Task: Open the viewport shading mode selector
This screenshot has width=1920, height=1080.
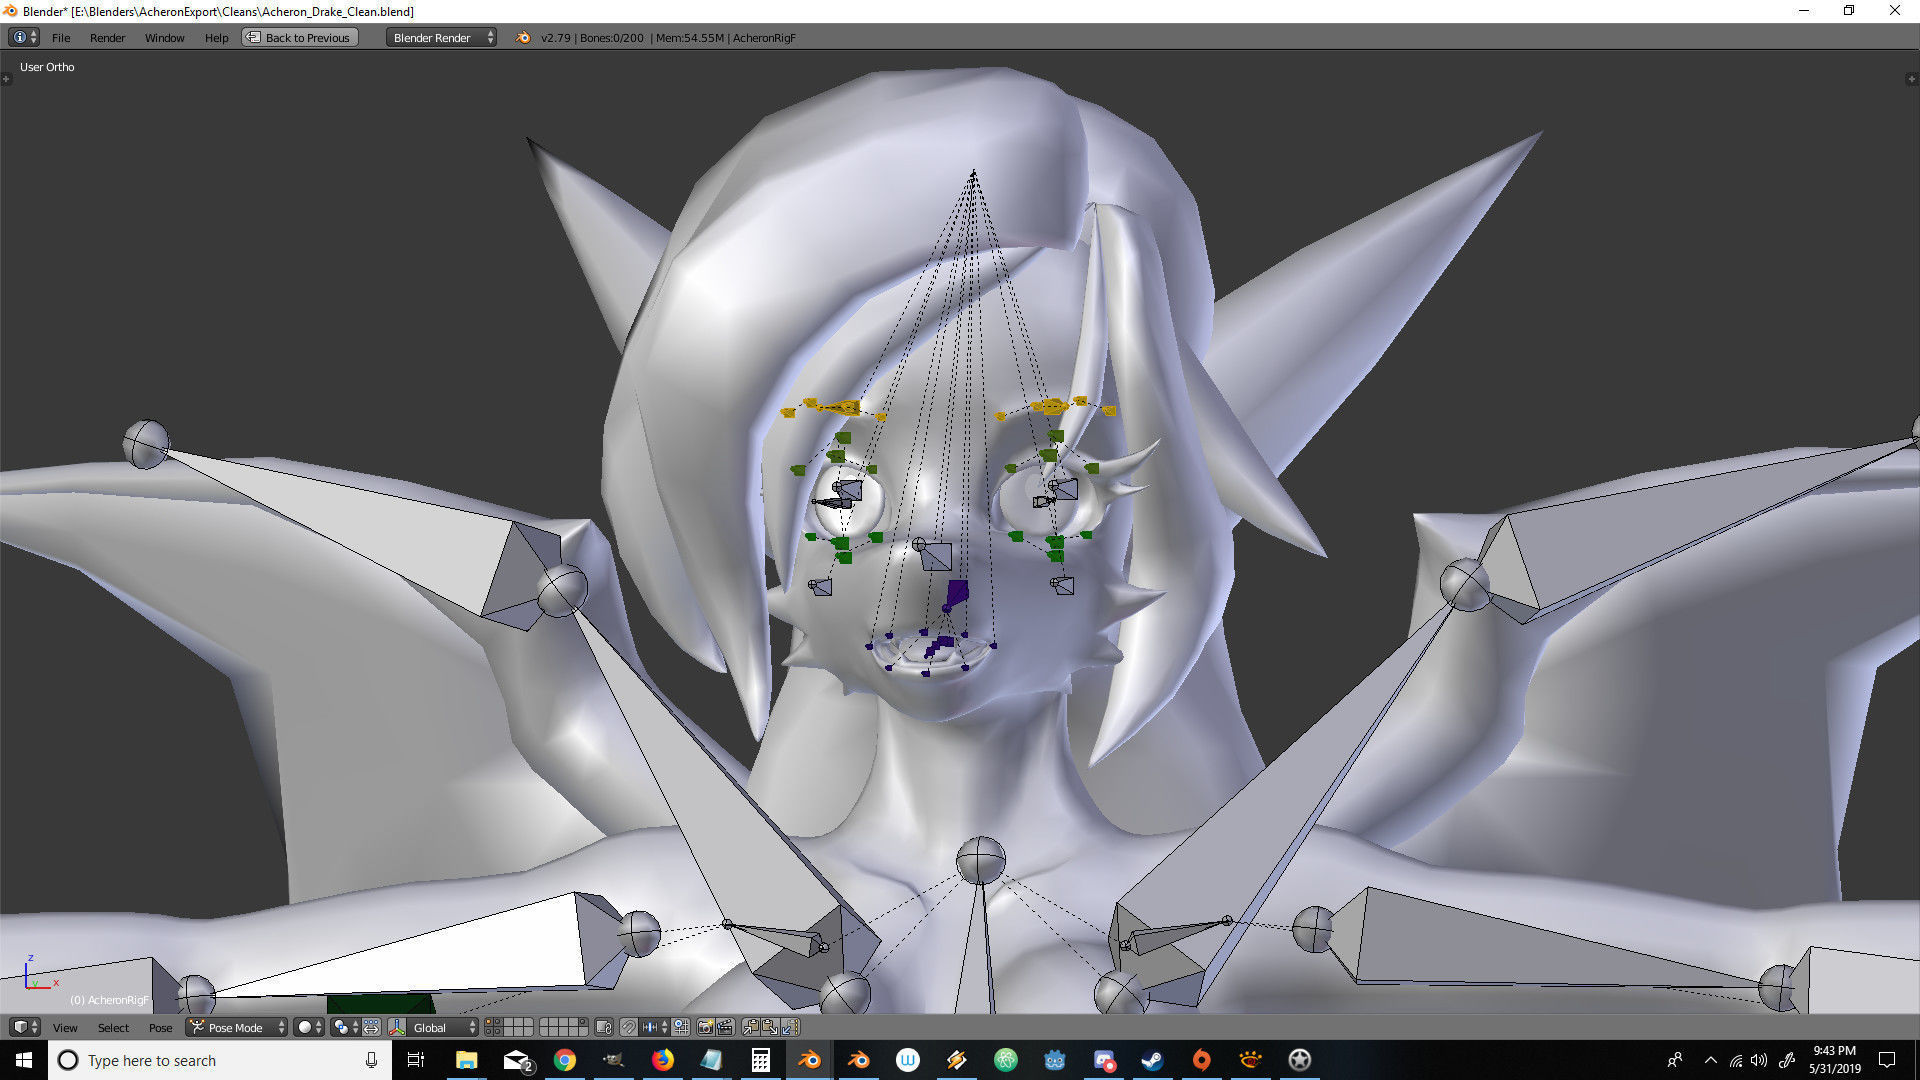Action: (310, 1027)
